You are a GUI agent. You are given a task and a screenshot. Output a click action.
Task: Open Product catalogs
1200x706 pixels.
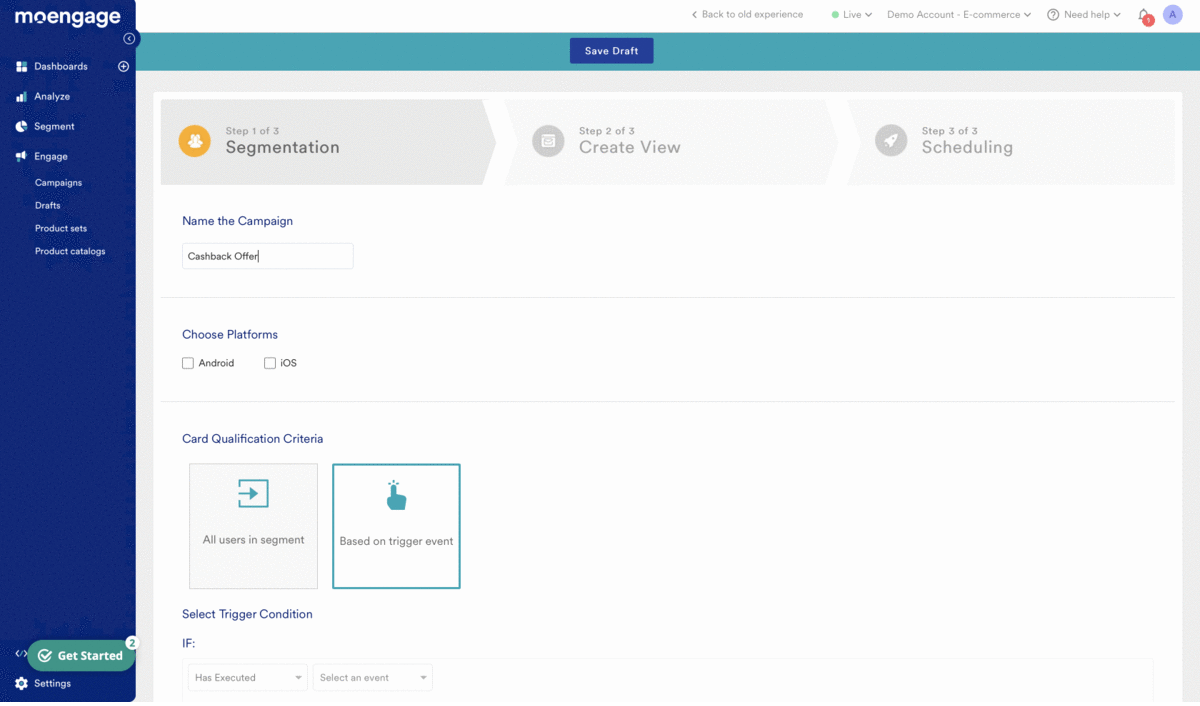pyautogui.click(x=70, y=252)
